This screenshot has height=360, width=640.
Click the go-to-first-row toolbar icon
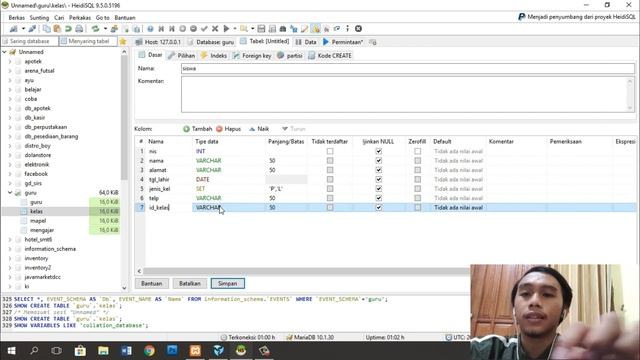click(161, 29)
